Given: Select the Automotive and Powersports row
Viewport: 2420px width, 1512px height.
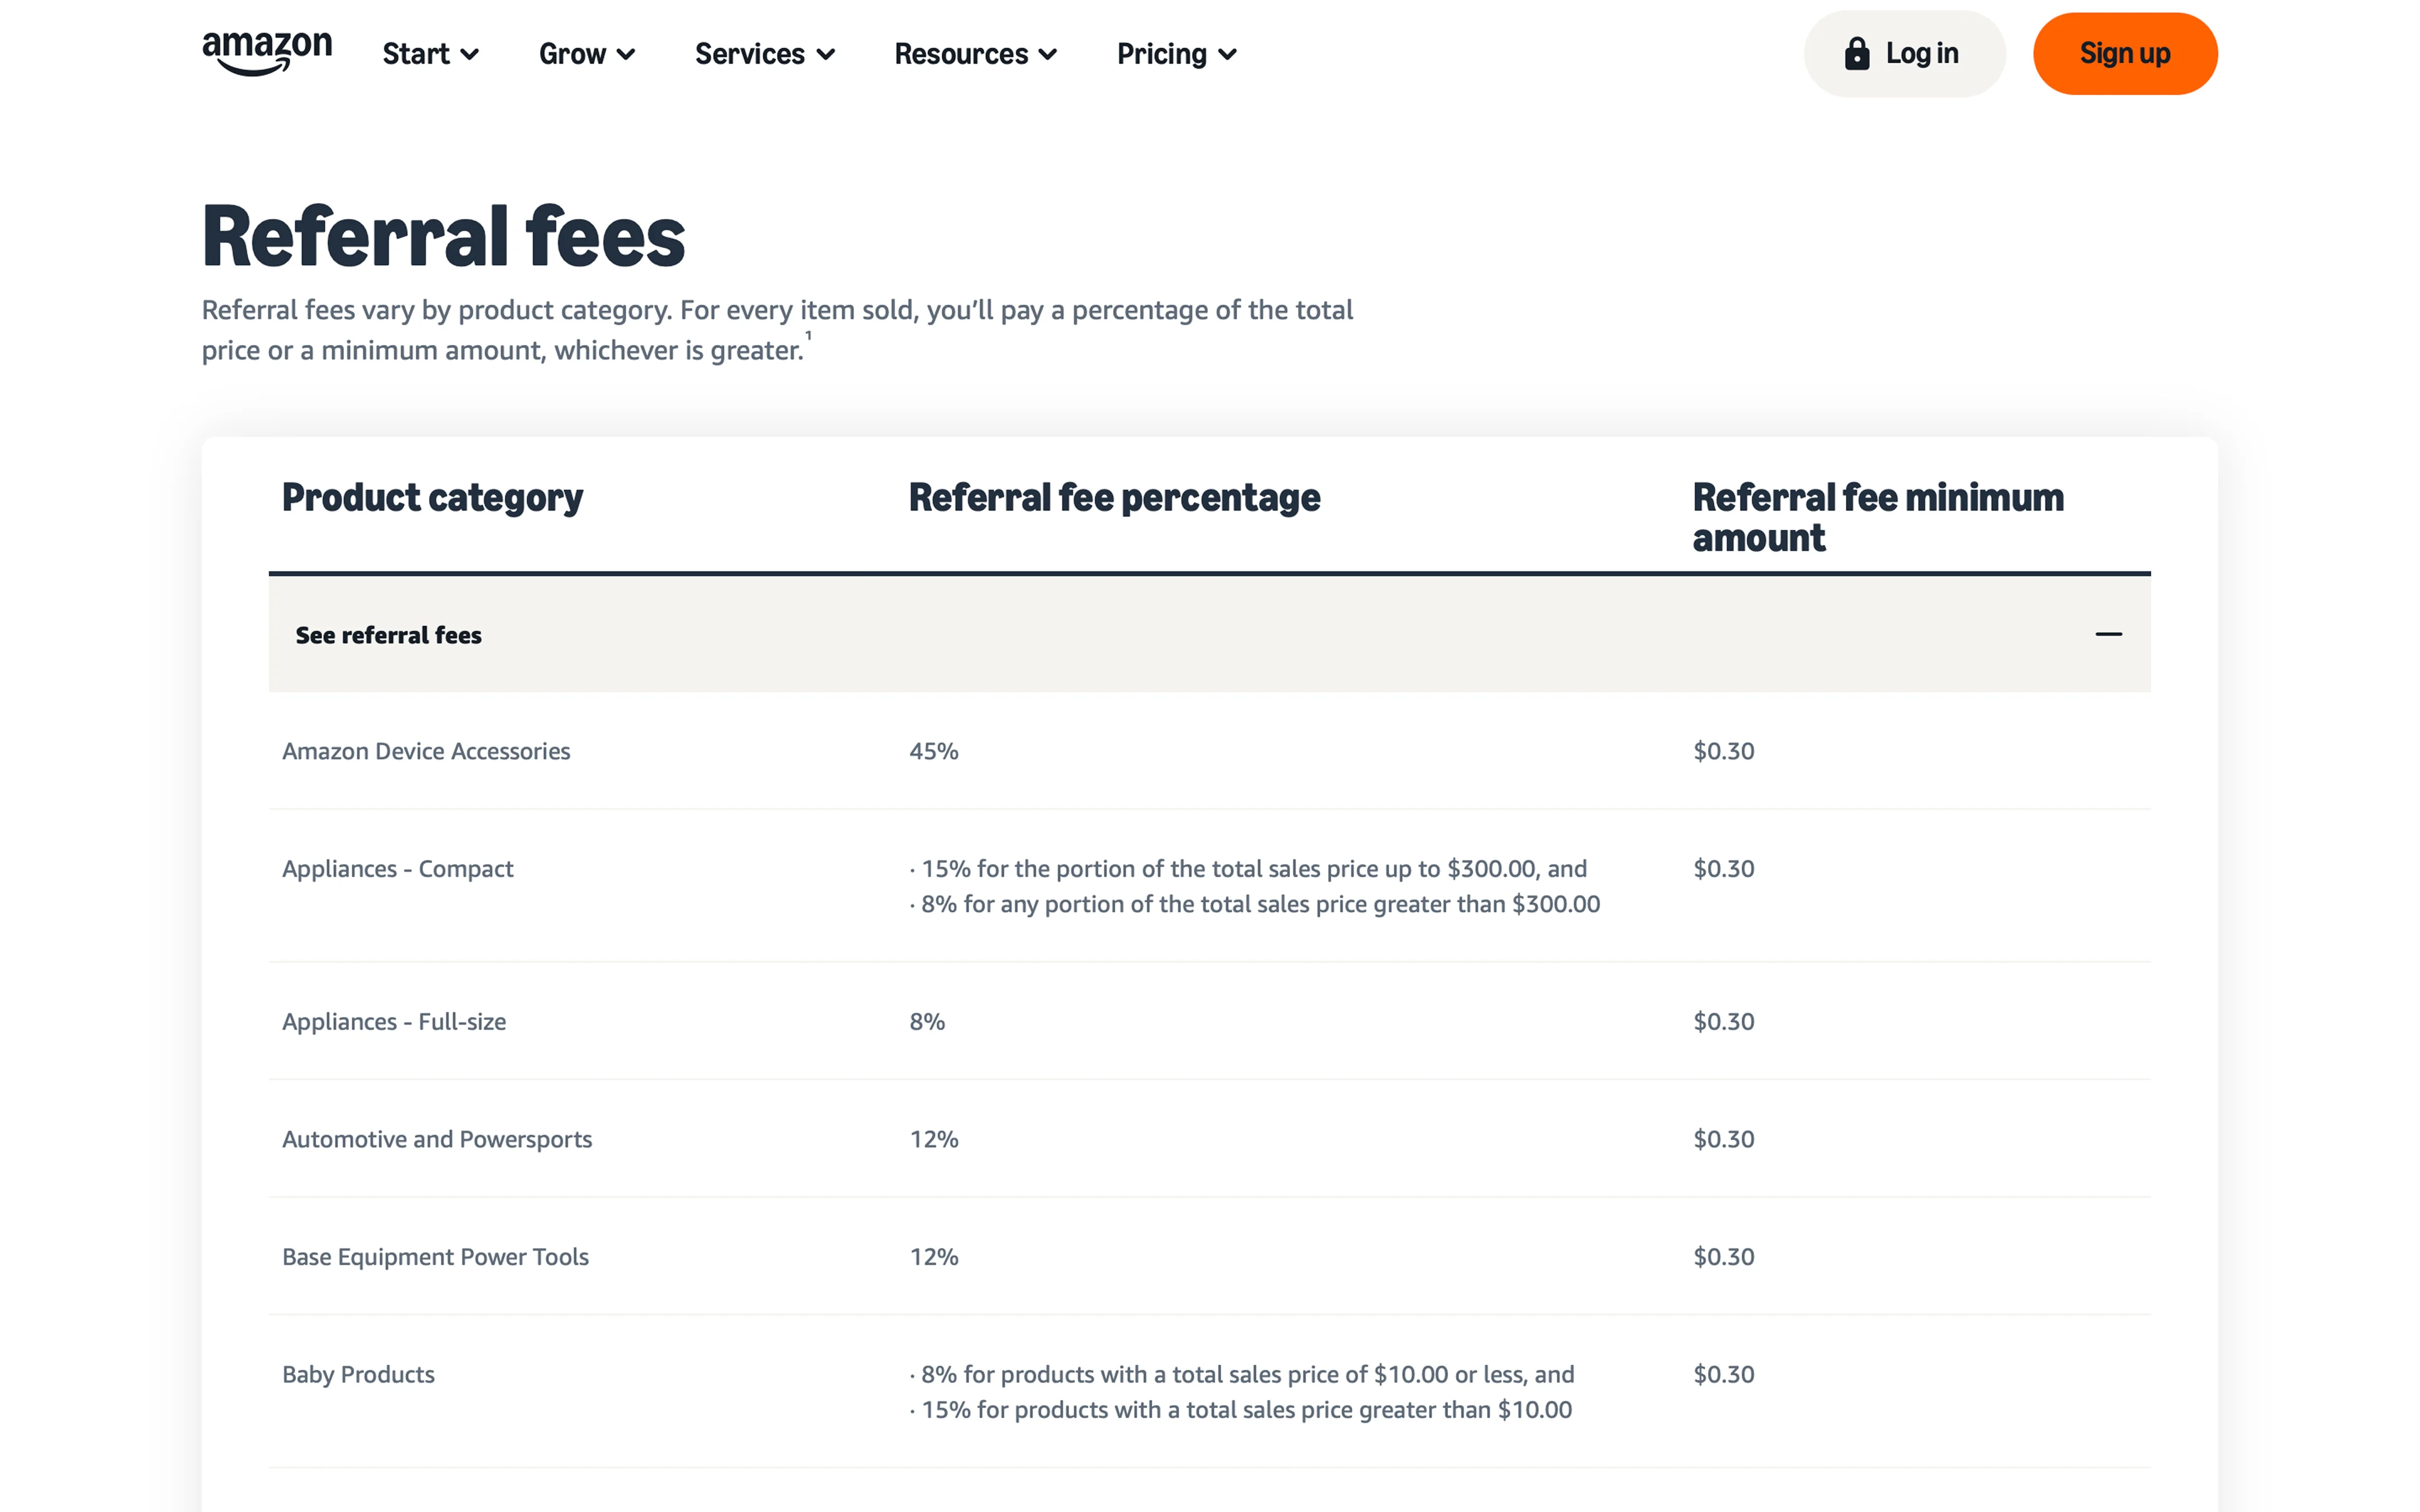Looking at the screenshot, I should click(1209, 1139).
